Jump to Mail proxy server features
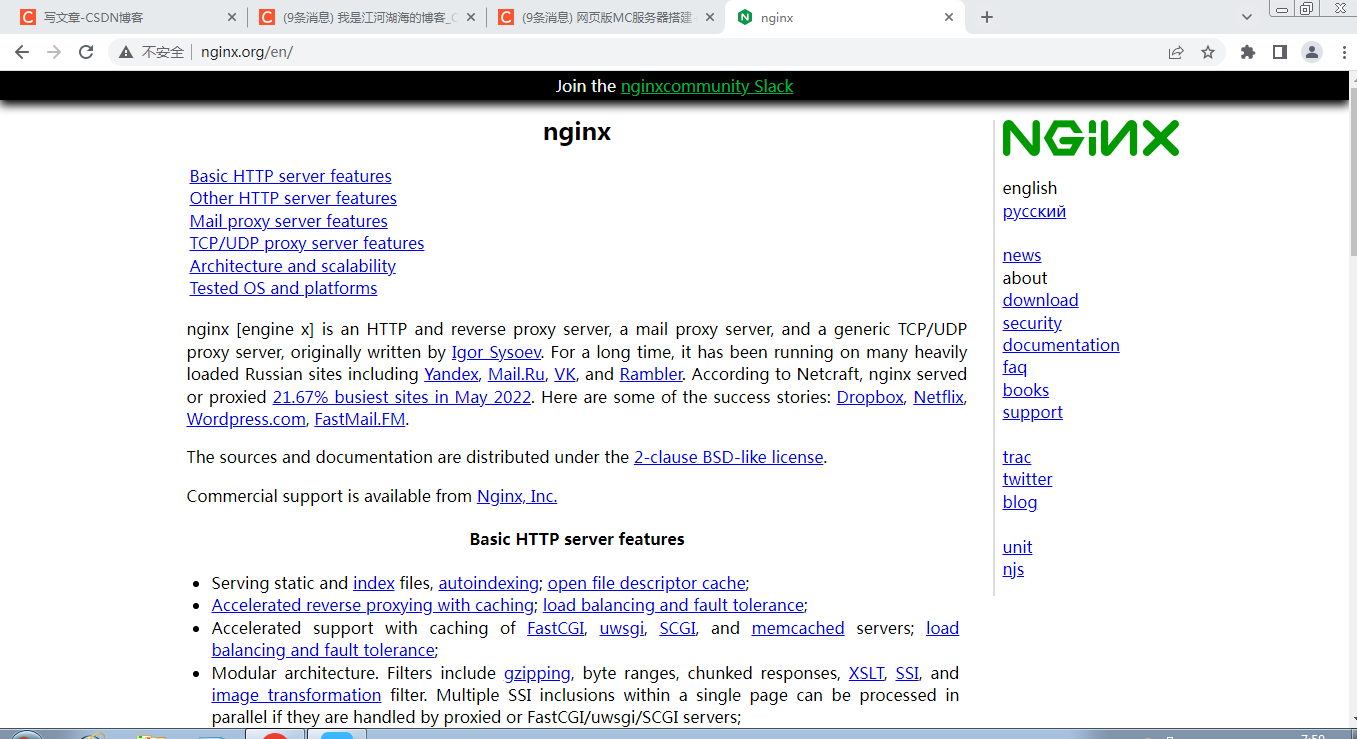Image resolution: width=1357 pixels, height=739 pixels. point(288,221)
